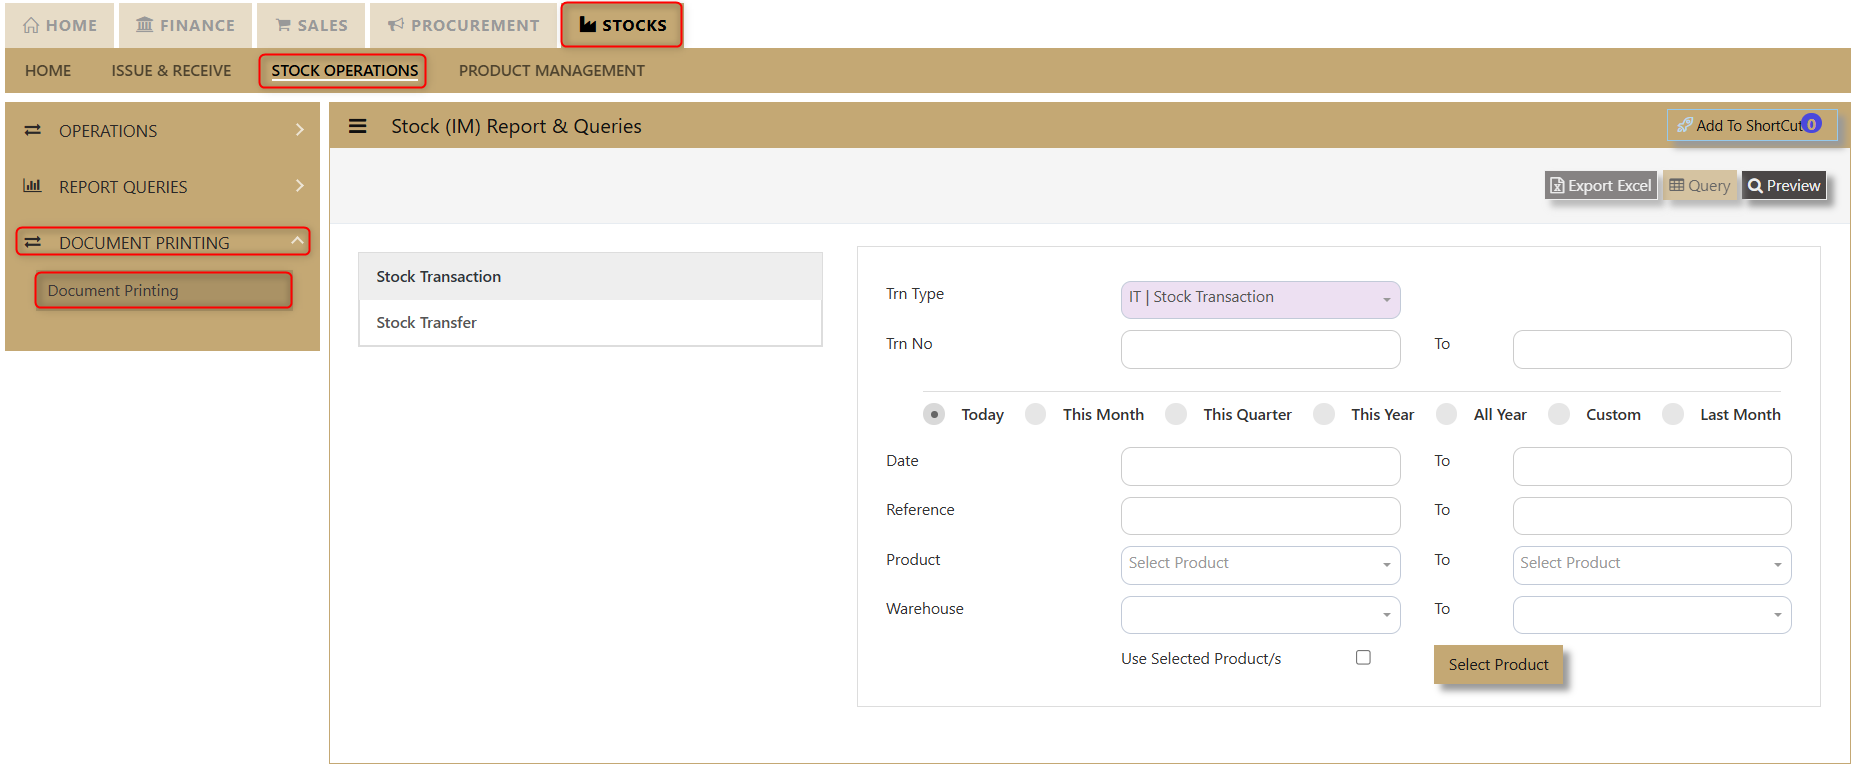Viewport: 1855px width, 769px height.
Task: Click the Add To ShortCut rocket icon
Action: click(1685, 125)
